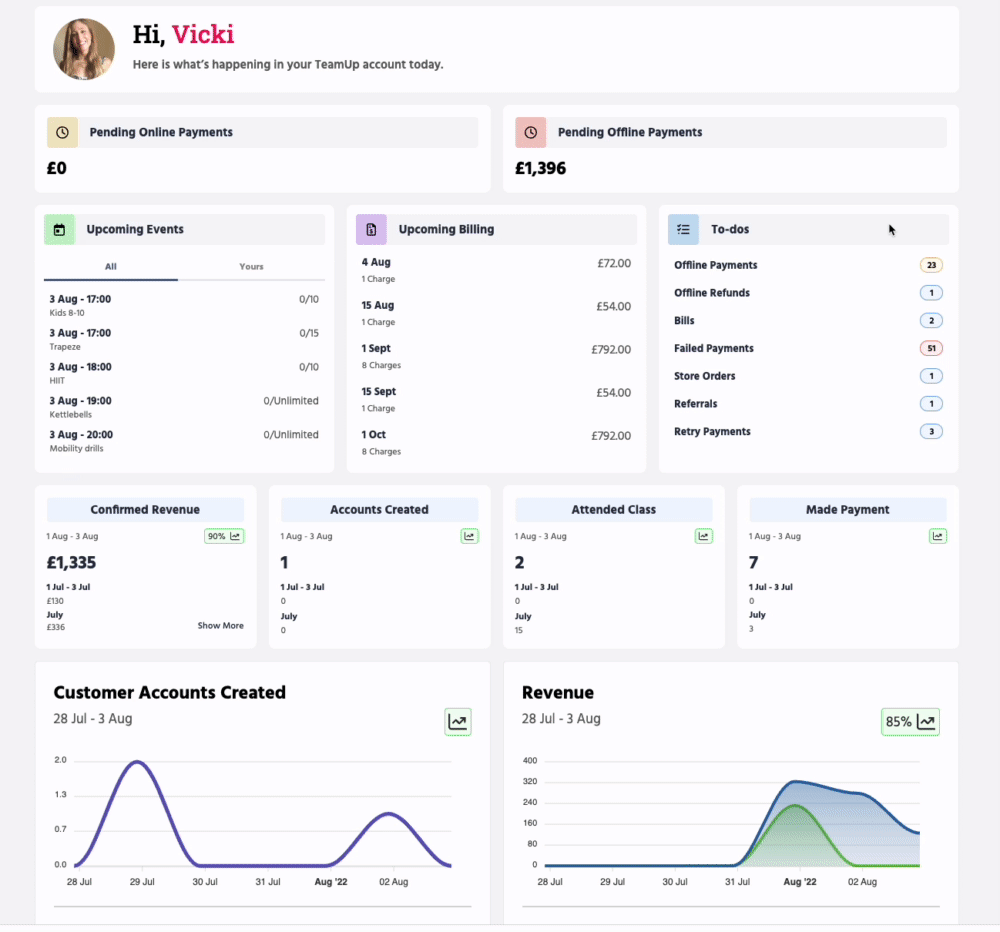Click the Upcoming Billing invoice icon

pos(371,230)
